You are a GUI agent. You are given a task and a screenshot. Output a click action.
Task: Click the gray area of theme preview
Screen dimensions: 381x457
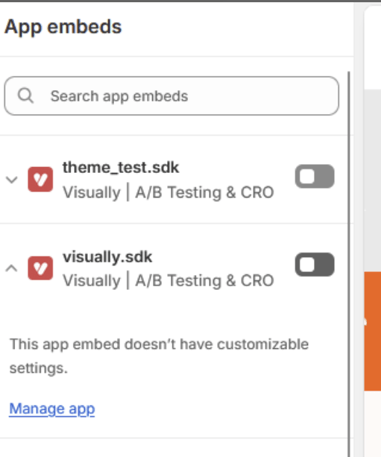373,180
